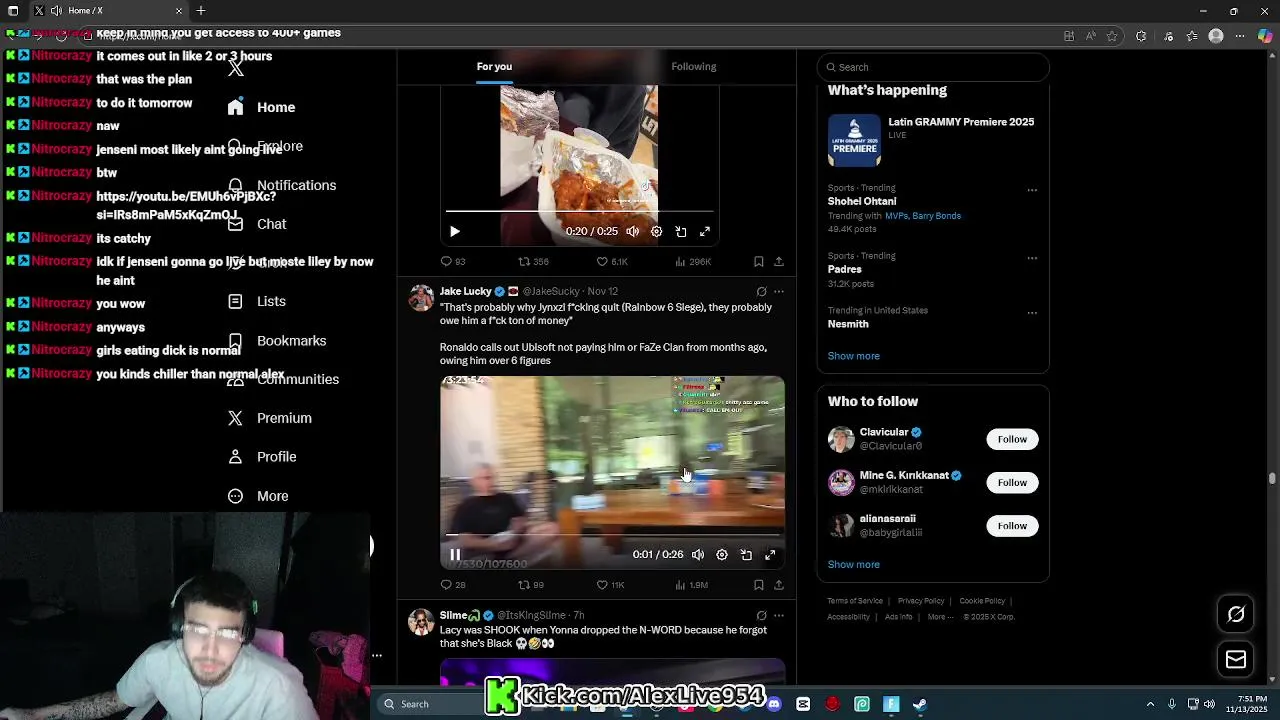The height and width of the screenshot is (720, 1280).
Task: Reply to the Jake Lucky post
Action: (453, 584)
